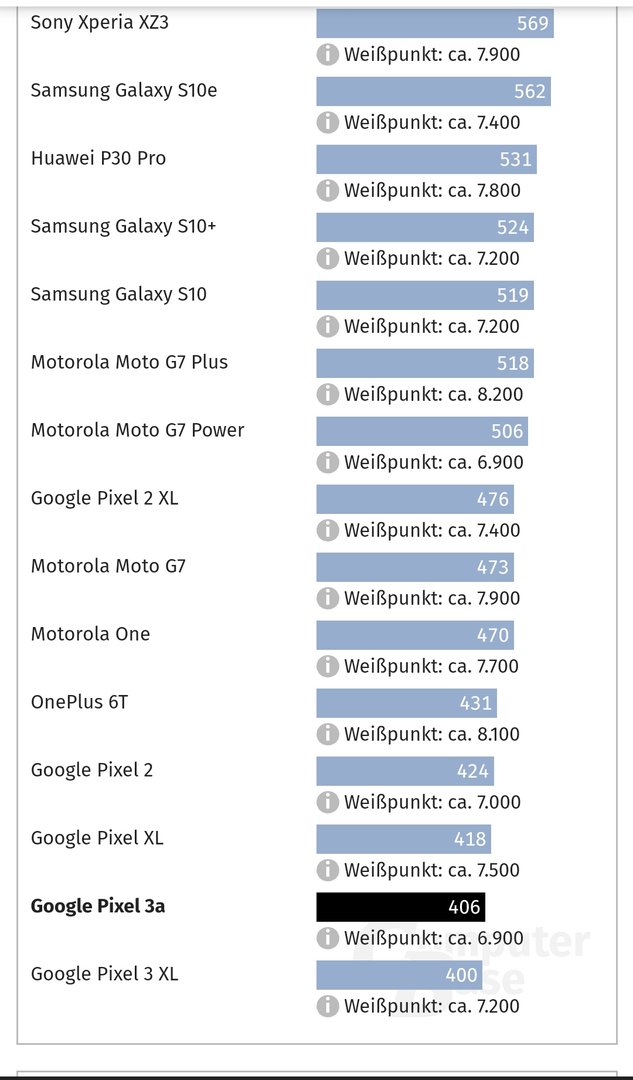Select the Google Pixel XL bar showing 418
Screen dimensions: 633x1080
404,839
